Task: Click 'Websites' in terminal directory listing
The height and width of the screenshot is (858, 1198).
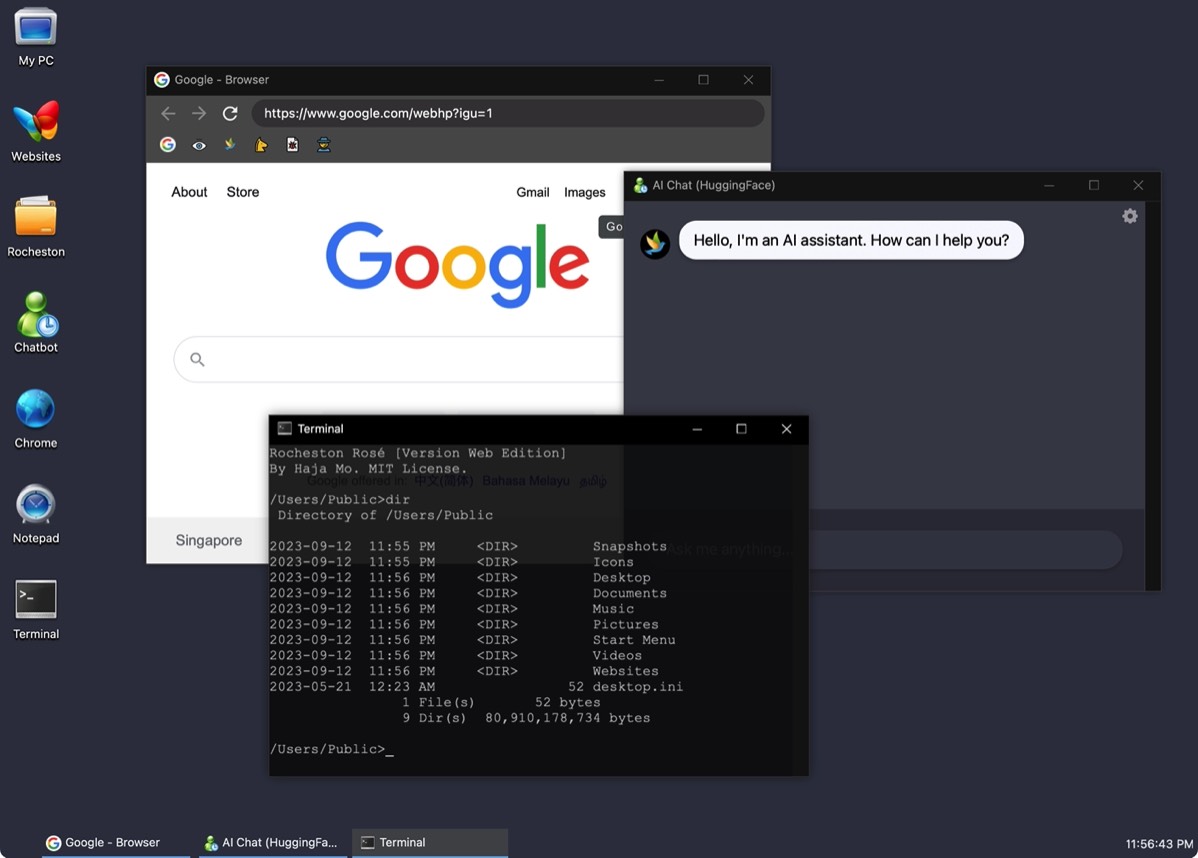Action: point(625,671)
